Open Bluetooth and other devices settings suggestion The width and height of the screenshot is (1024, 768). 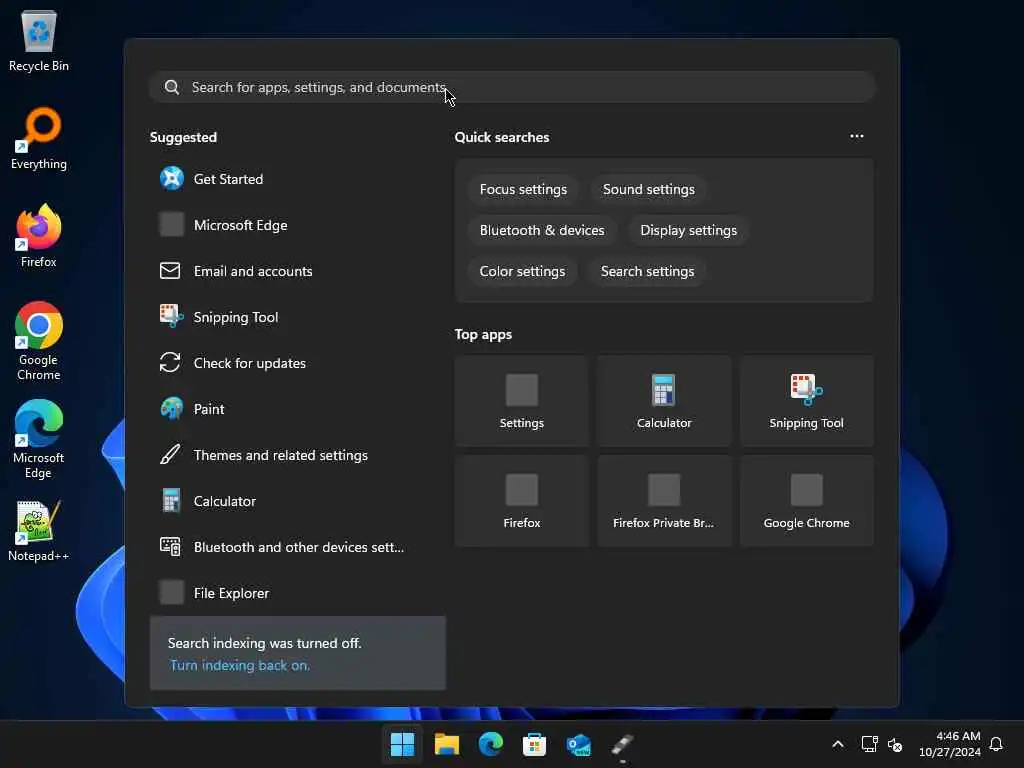297,547
